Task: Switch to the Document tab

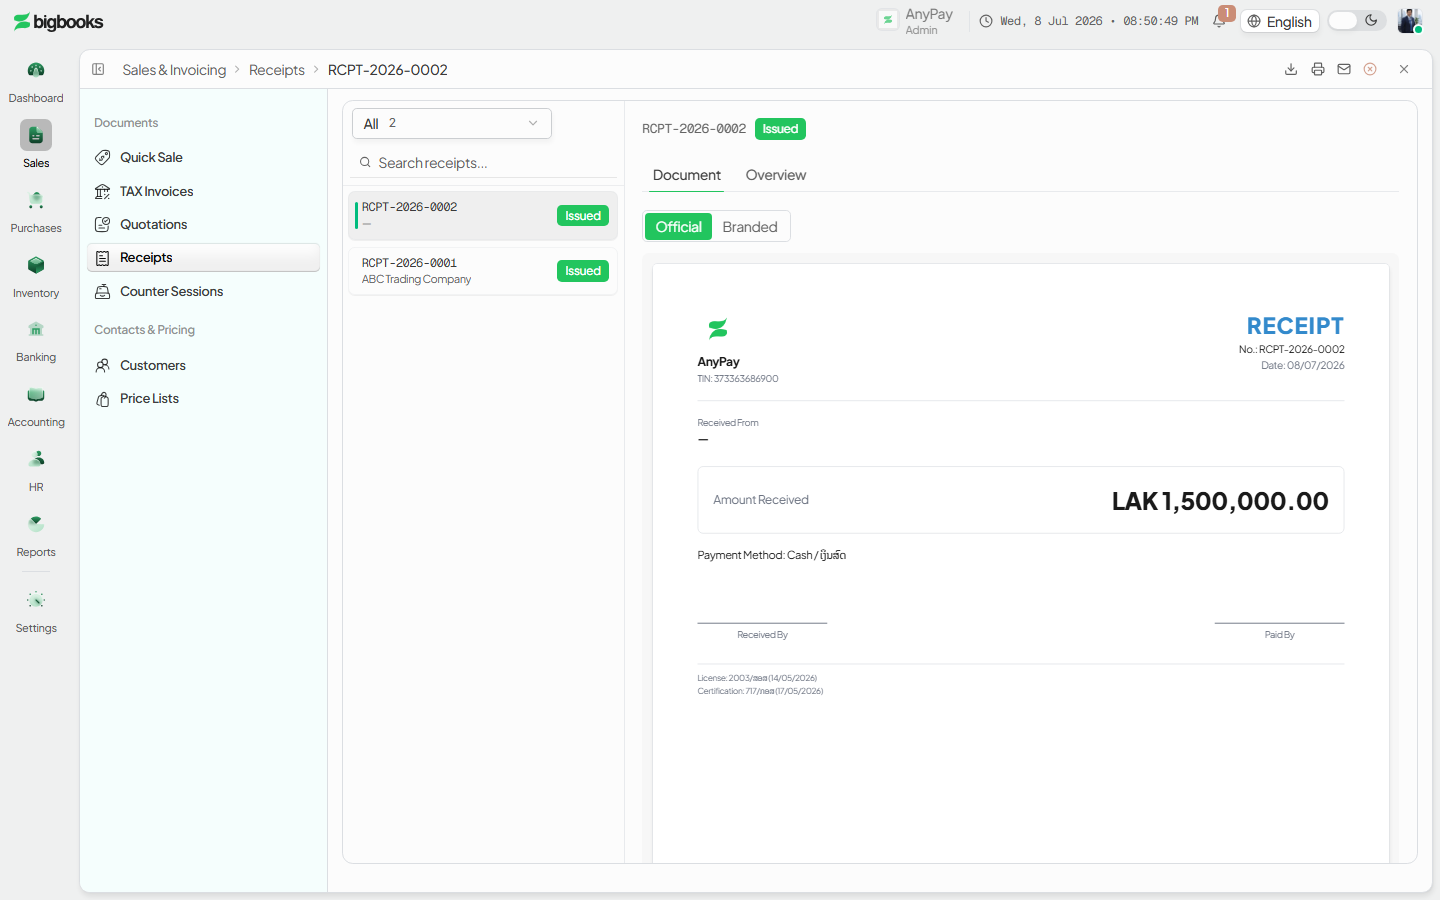Action: coord(686,175)
